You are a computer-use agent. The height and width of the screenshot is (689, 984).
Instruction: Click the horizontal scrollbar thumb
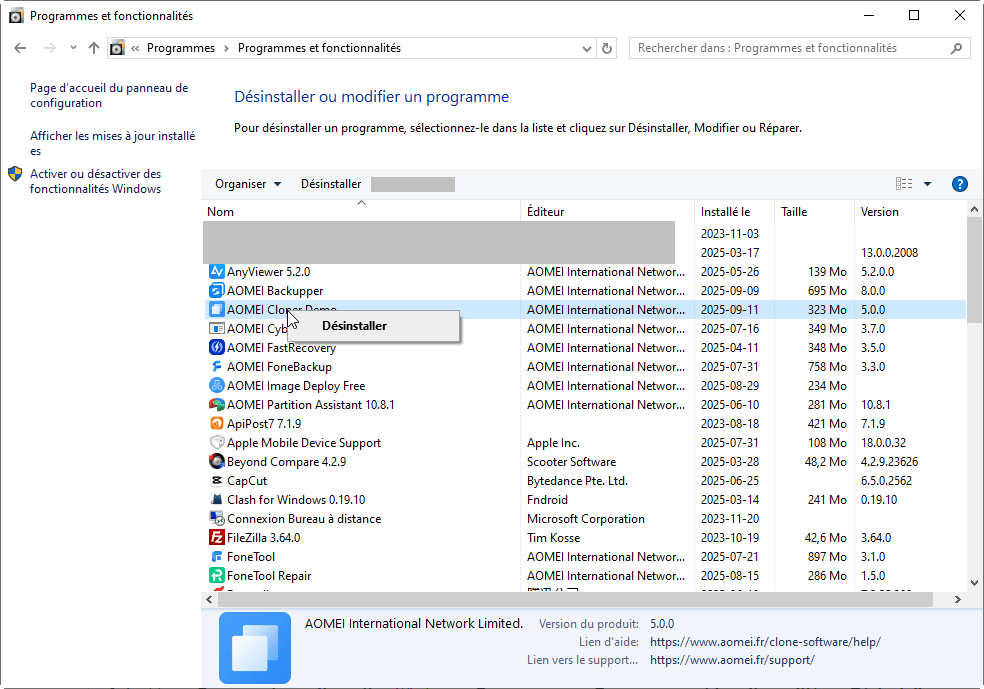(575, 600)
